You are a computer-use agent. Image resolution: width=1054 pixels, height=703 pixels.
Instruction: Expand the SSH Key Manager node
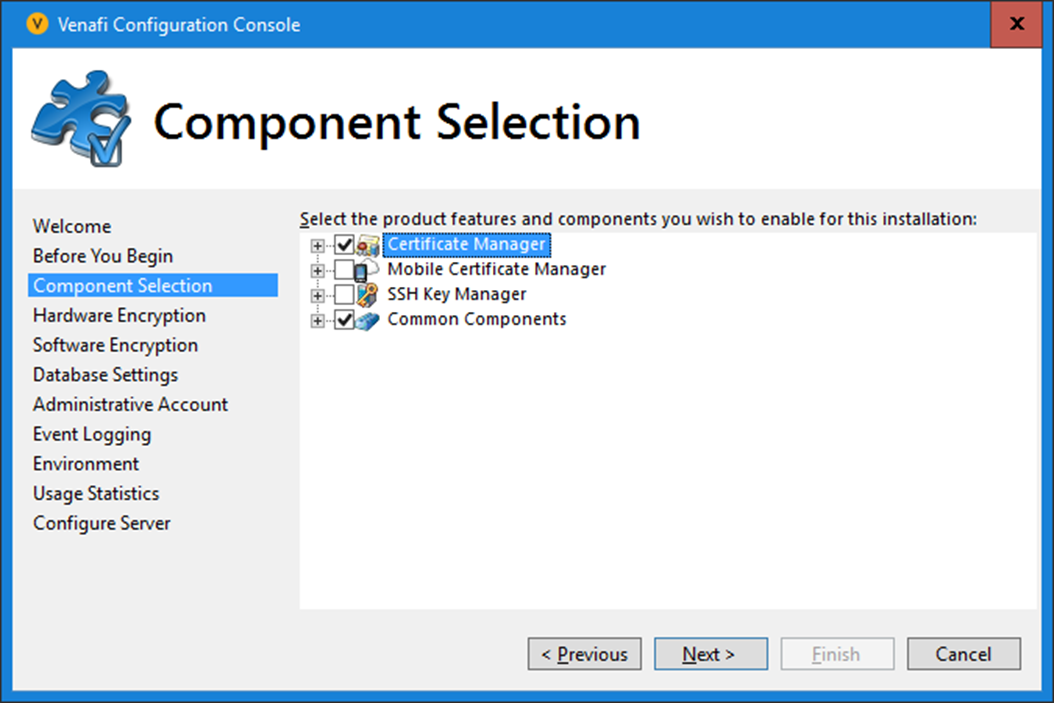tap(318, 295)
